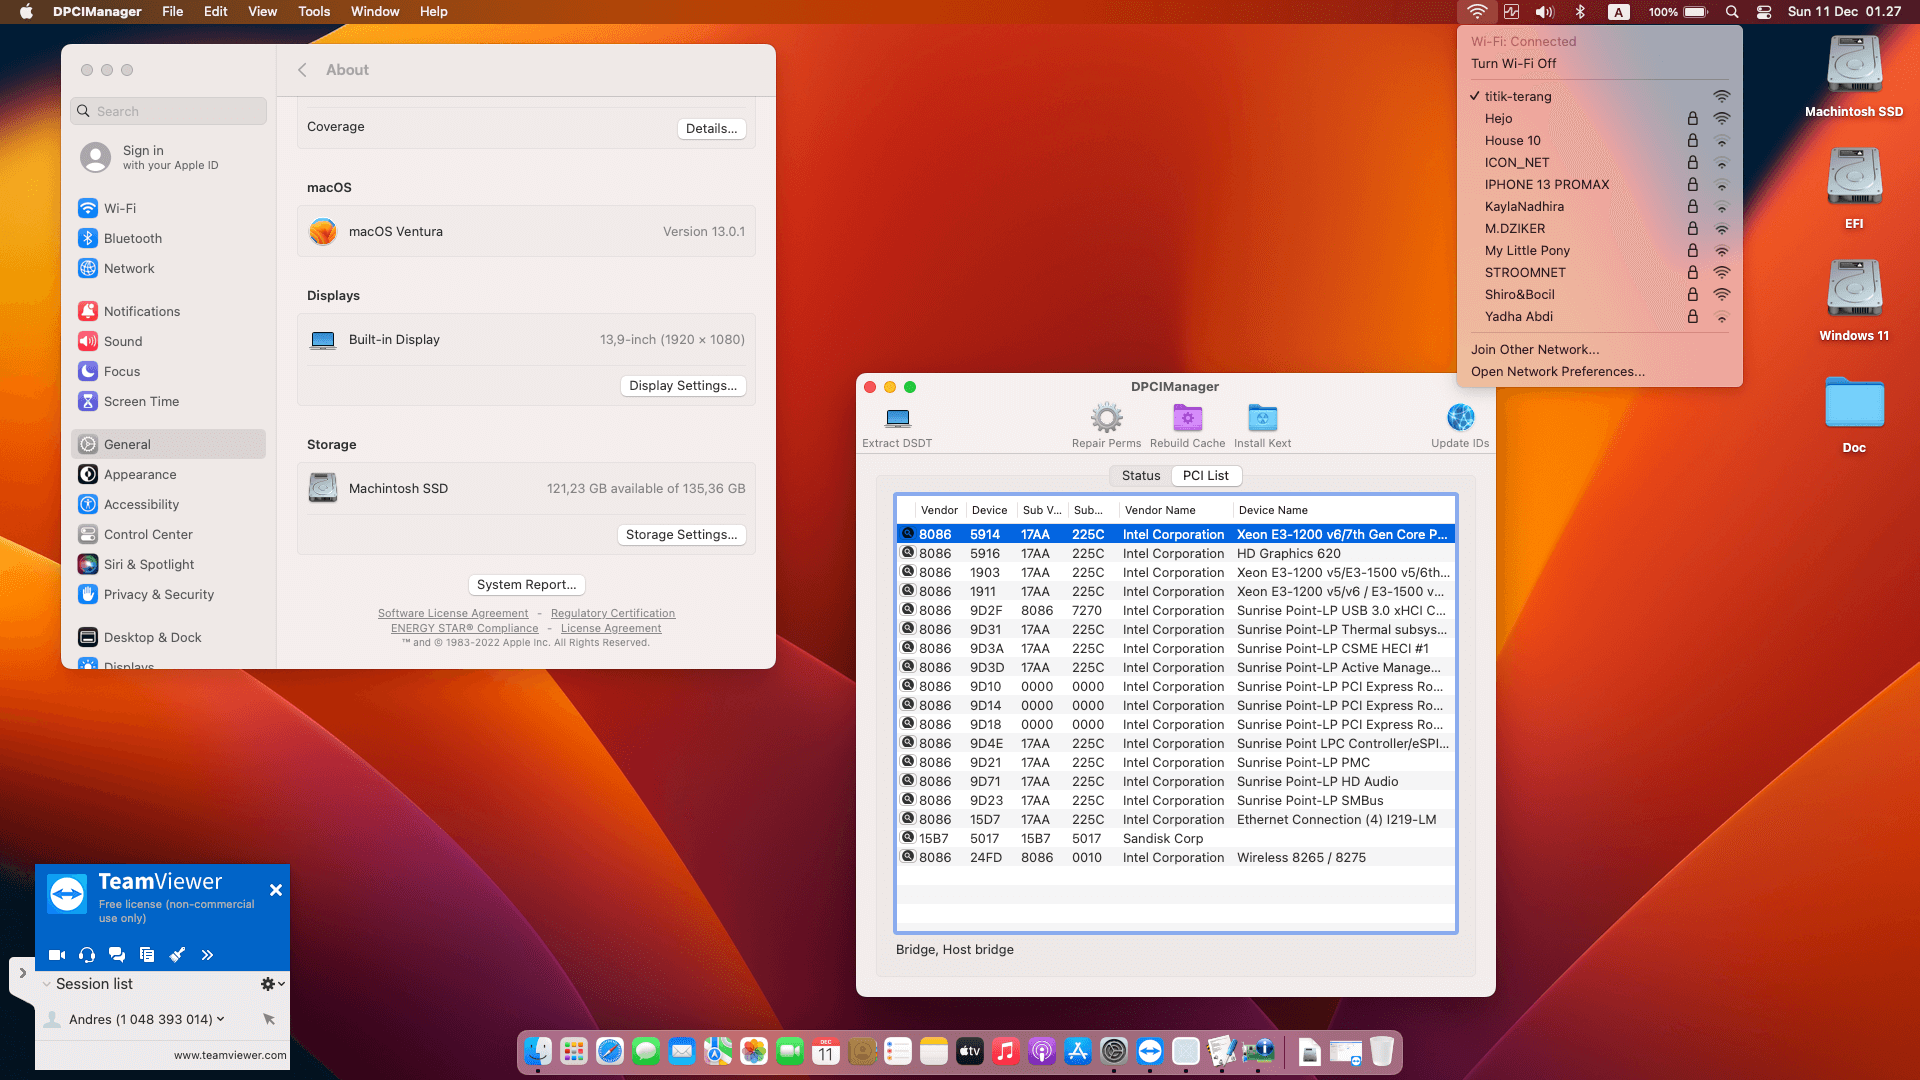Sort by Vendor Name column header
This screenshot has width=1920, height=1080.
1175,510
